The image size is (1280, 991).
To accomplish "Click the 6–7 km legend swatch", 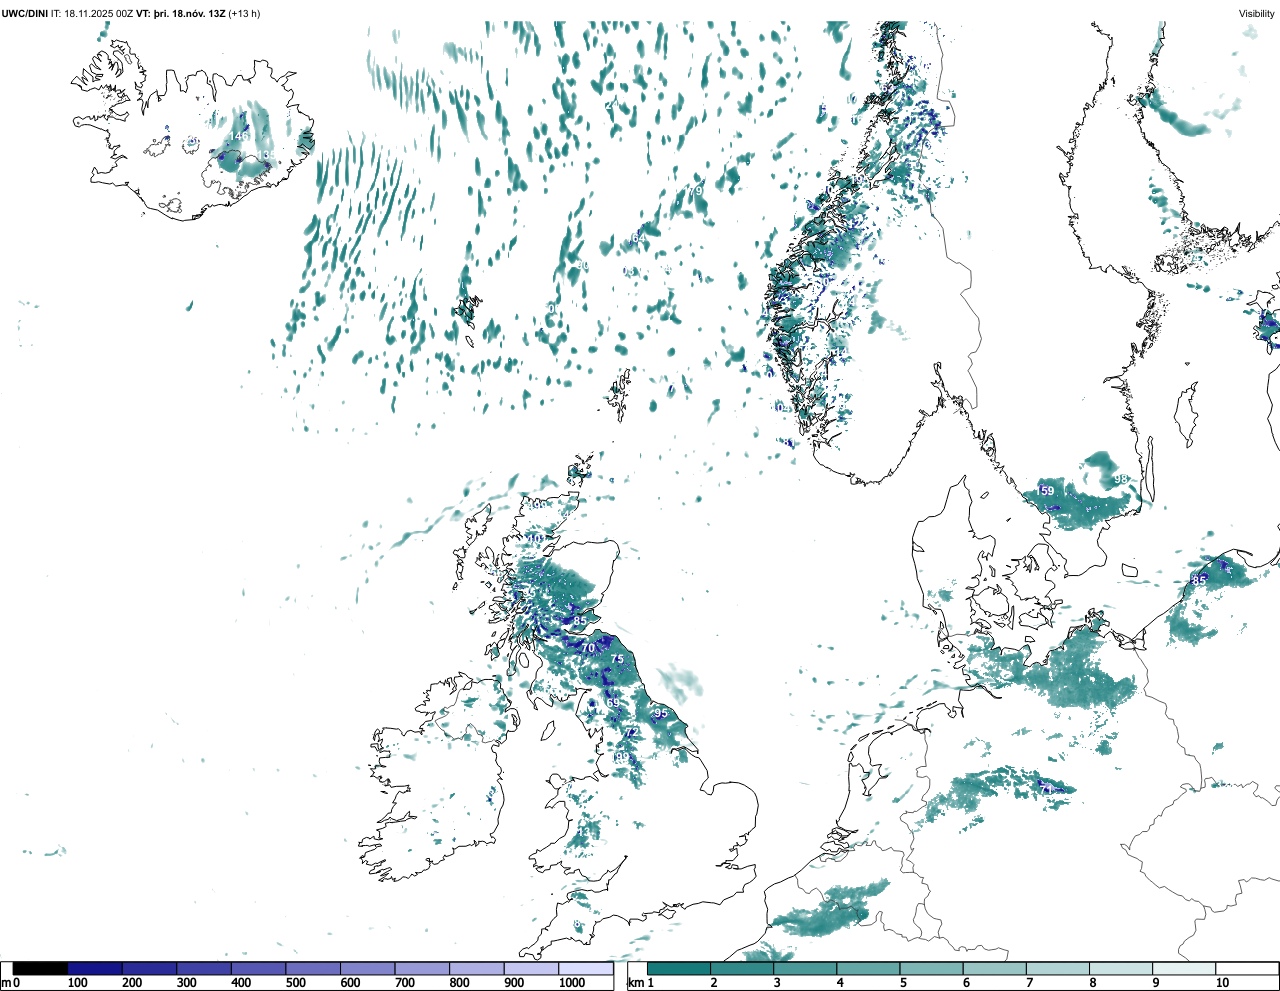I will tap(994, 968).
